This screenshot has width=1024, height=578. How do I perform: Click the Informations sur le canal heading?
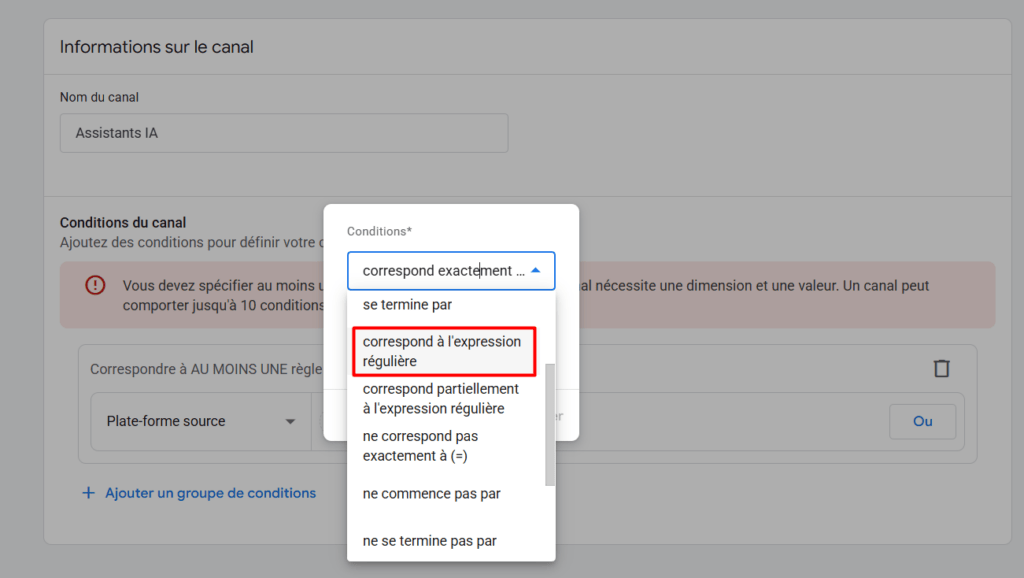(157, 47)
